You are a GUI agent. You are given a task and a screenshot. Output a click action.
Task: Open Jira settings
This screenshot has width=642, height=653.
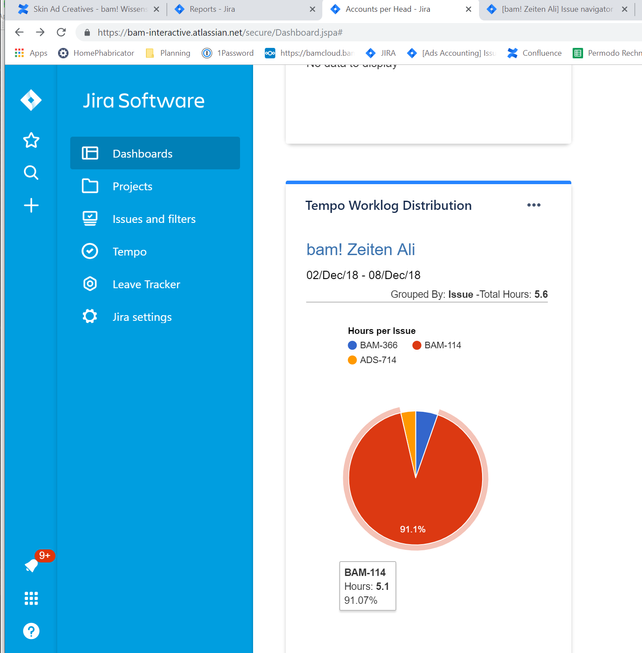(155, 317)
